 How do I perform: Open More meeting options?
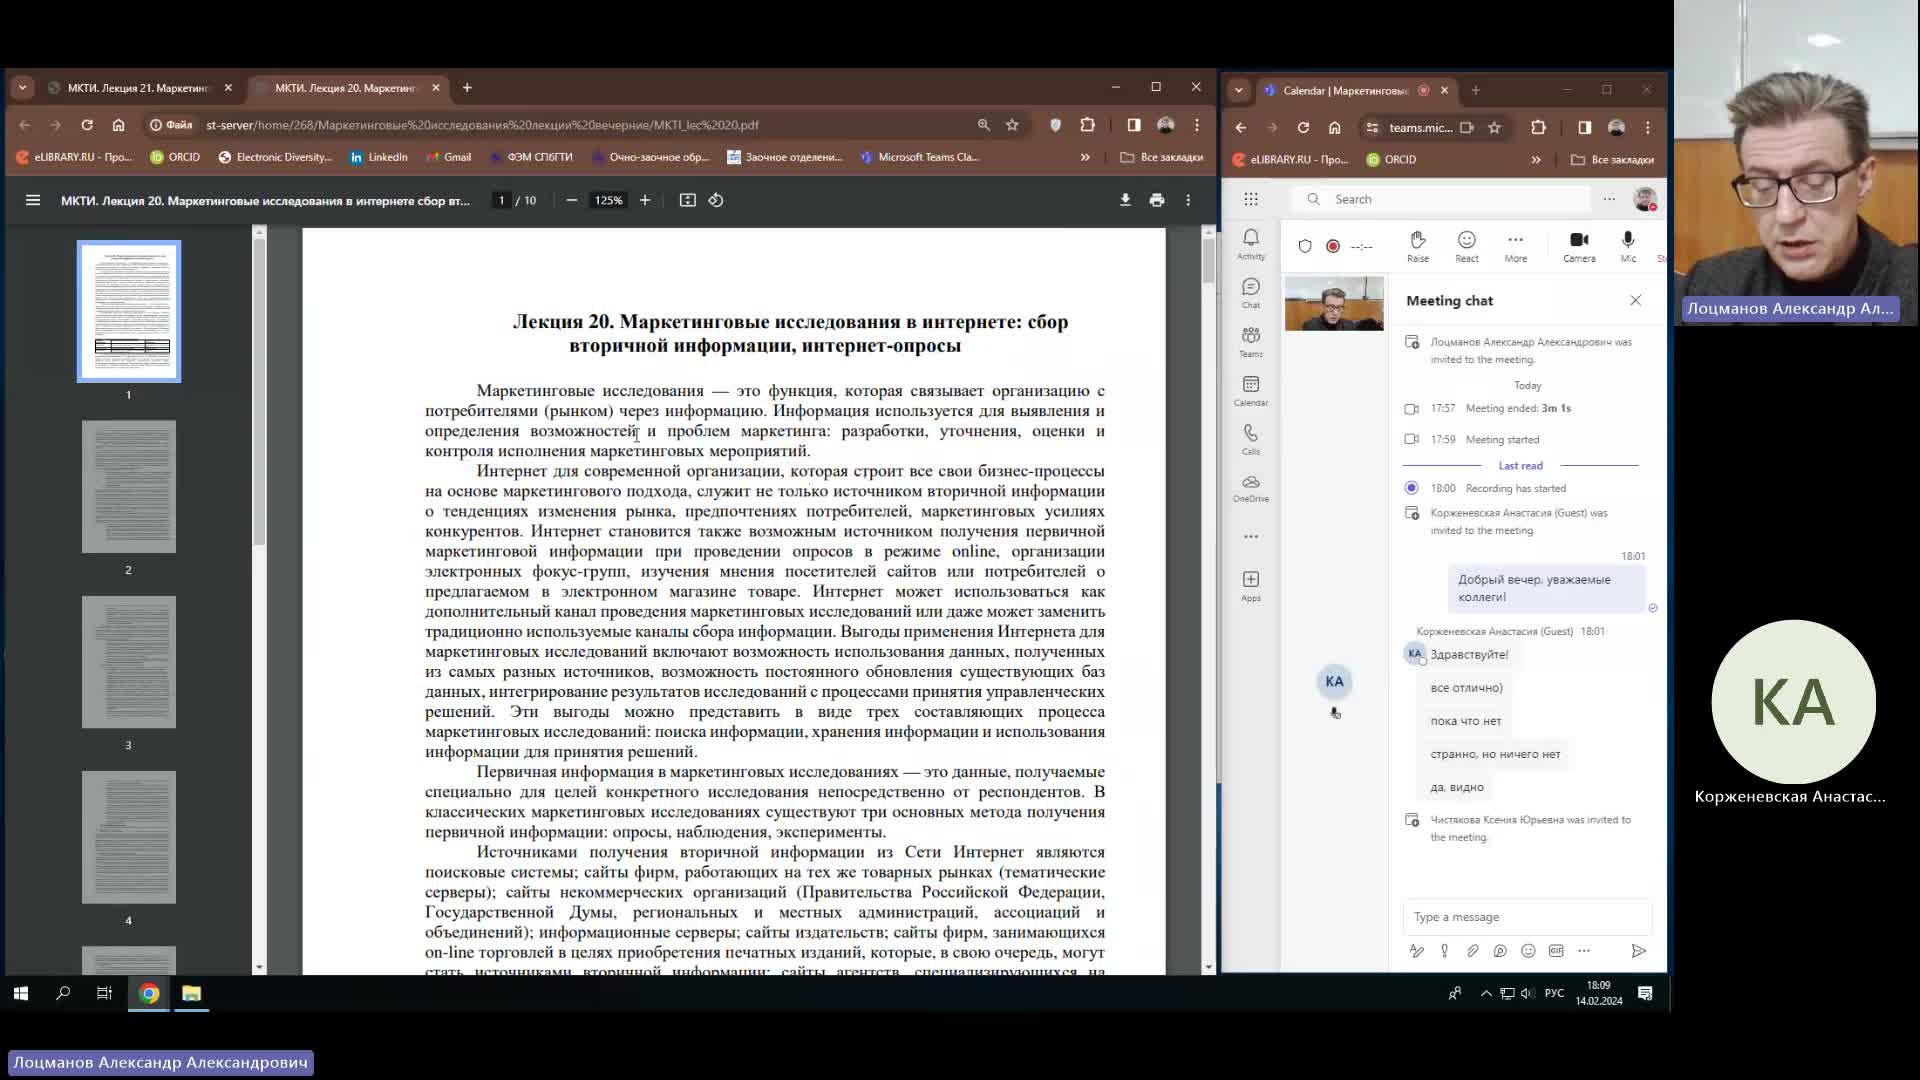[x=1516, y=246]
